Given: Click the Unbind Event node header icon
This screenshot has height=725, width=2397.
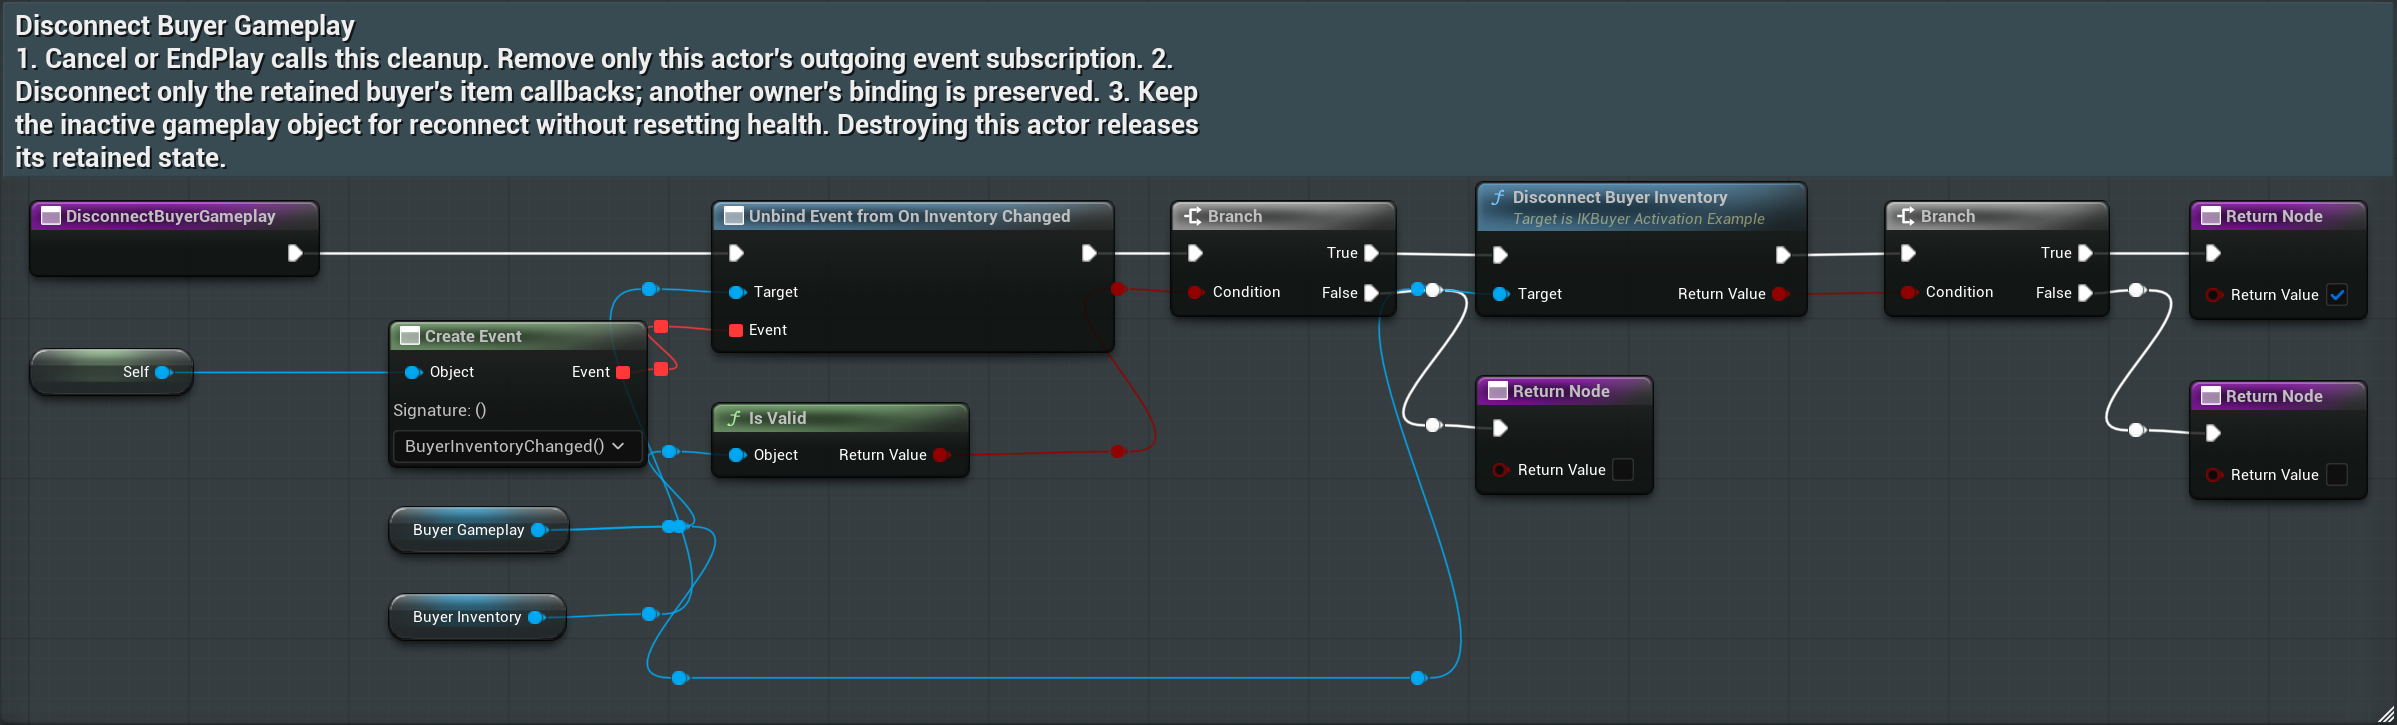Looking at the screenshot, I should (x=734, y=216).
